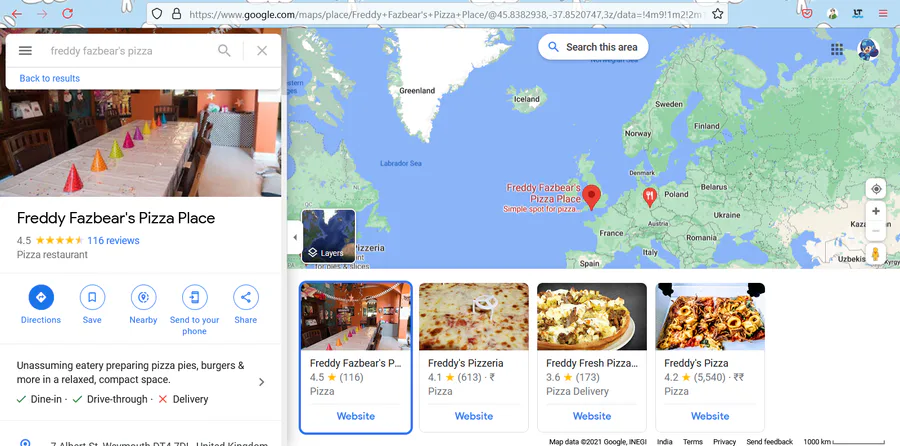
Task: Clear the search with X button
Action: (262, 51)
